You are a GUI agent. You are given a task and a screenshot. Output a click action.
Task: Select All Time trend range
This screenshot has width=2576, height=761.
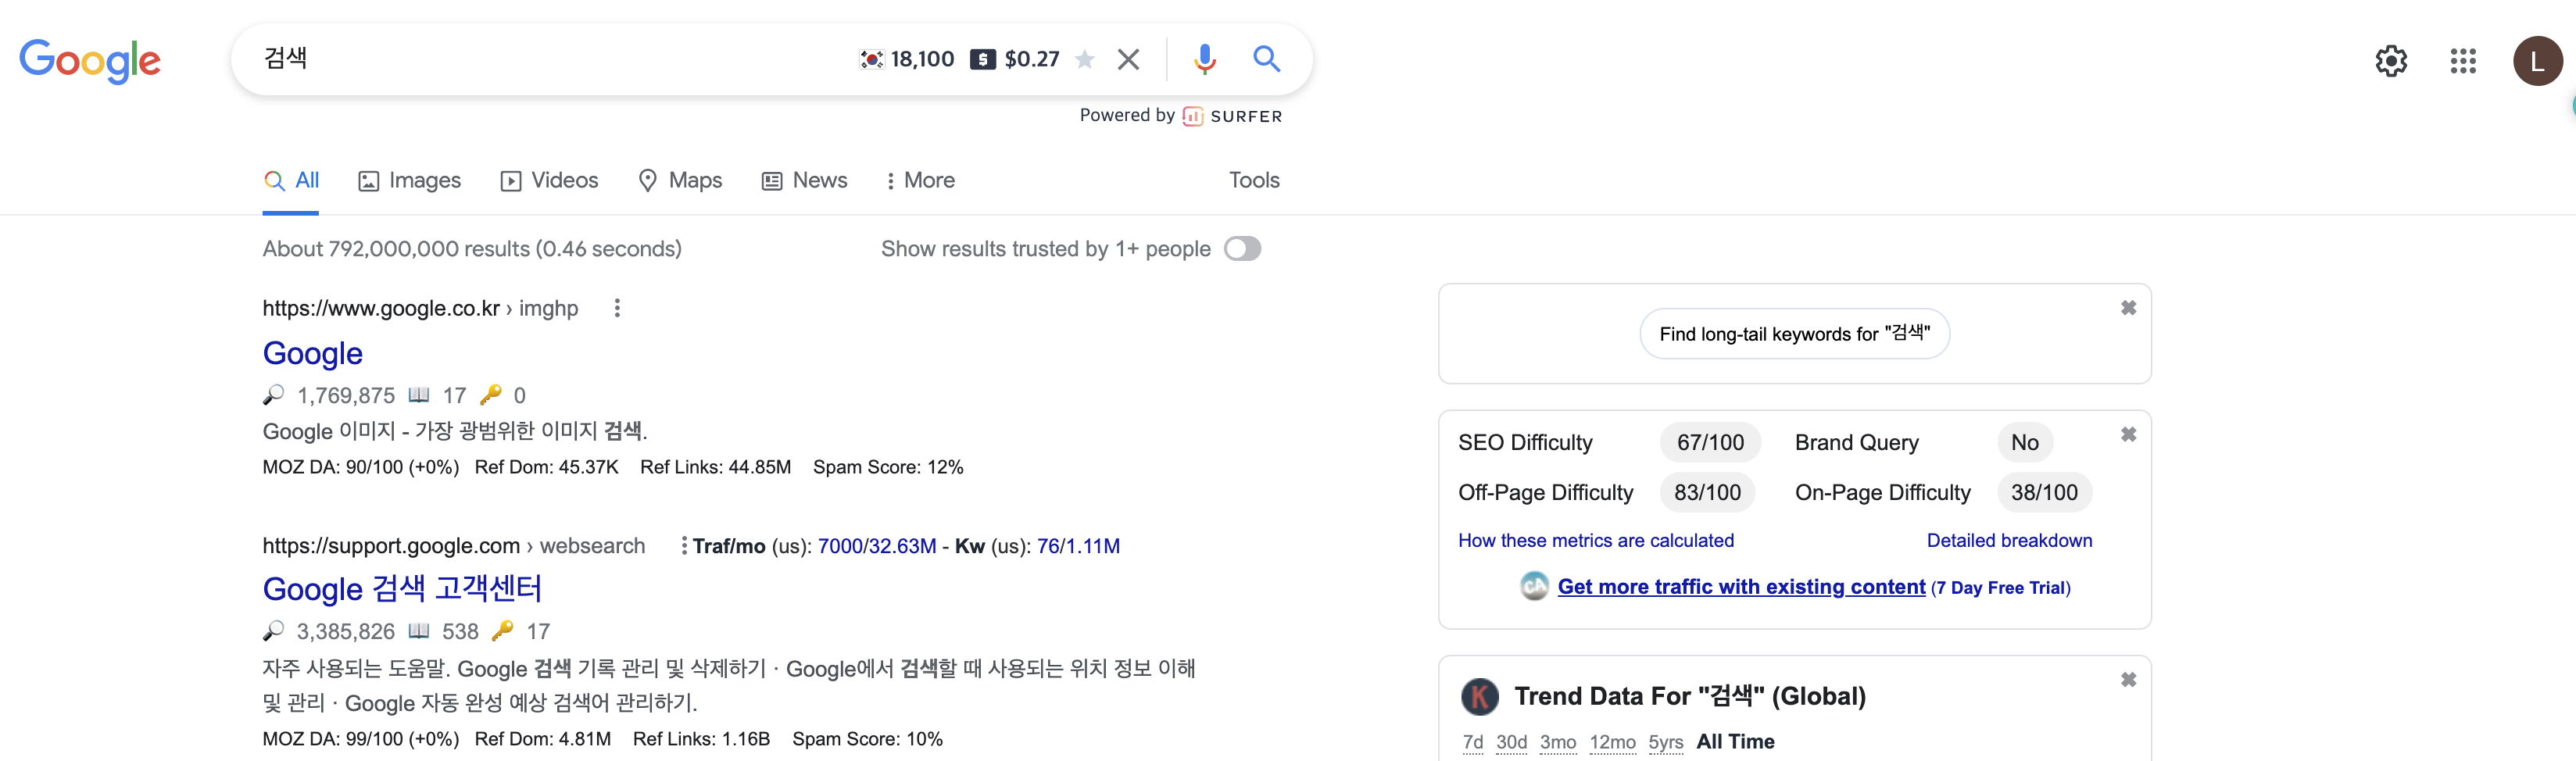click(x=1735, y=742)
